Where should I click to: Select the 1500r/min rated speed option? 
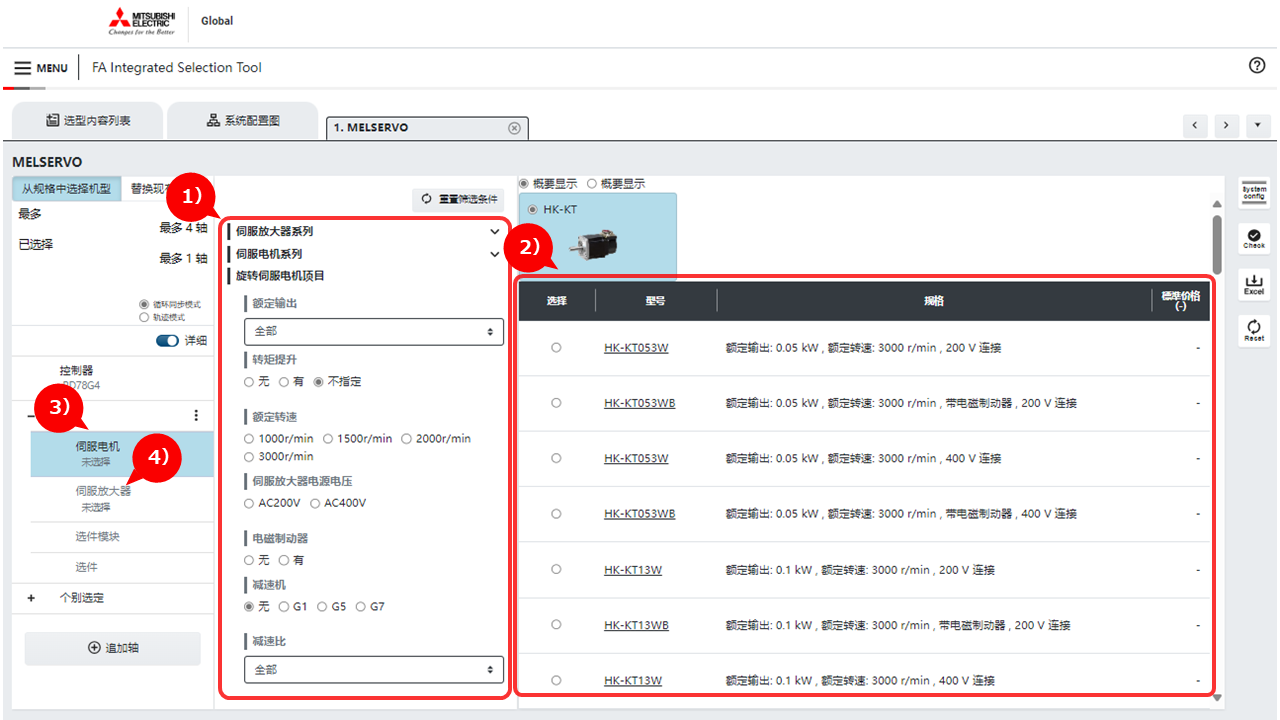click(326, 438)
